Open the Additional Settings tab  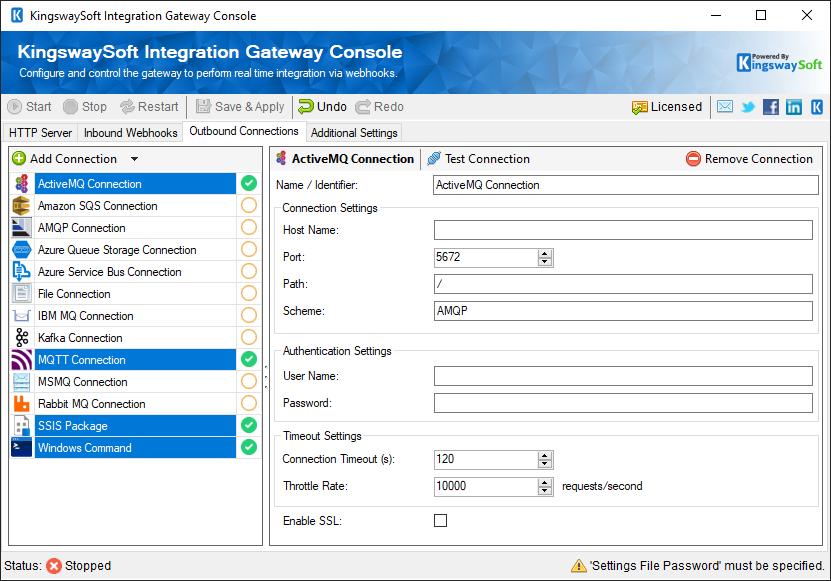[354, 132]
